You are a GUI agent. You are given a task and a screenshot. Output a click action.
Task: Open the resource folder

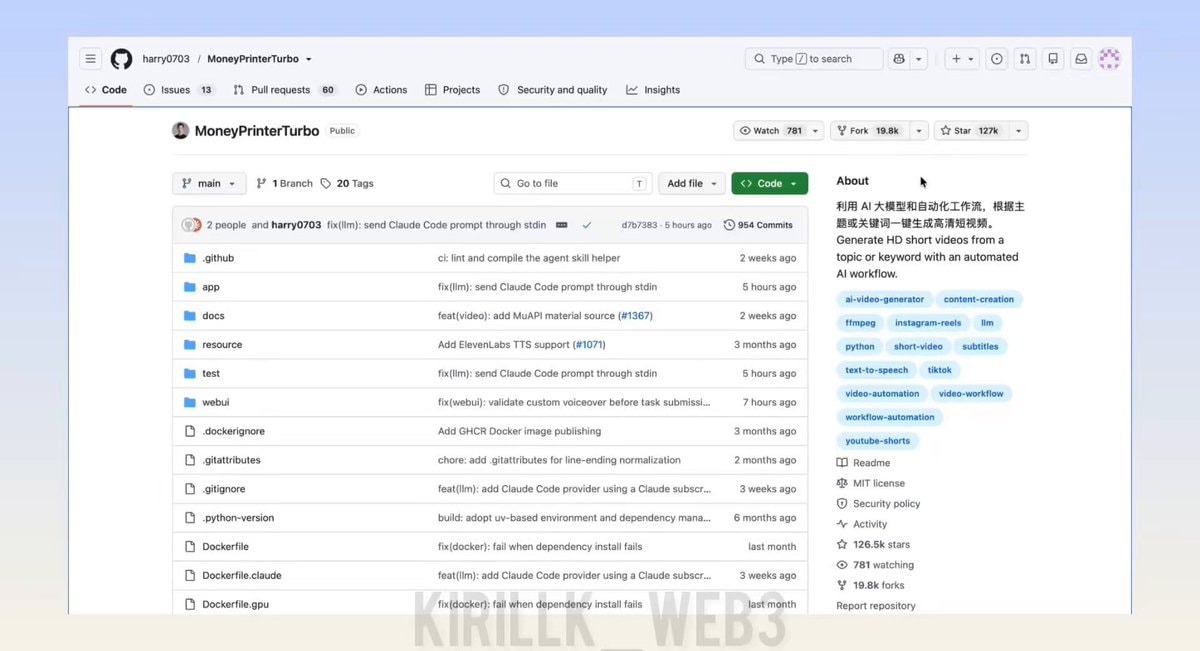(x=222, y=345)
